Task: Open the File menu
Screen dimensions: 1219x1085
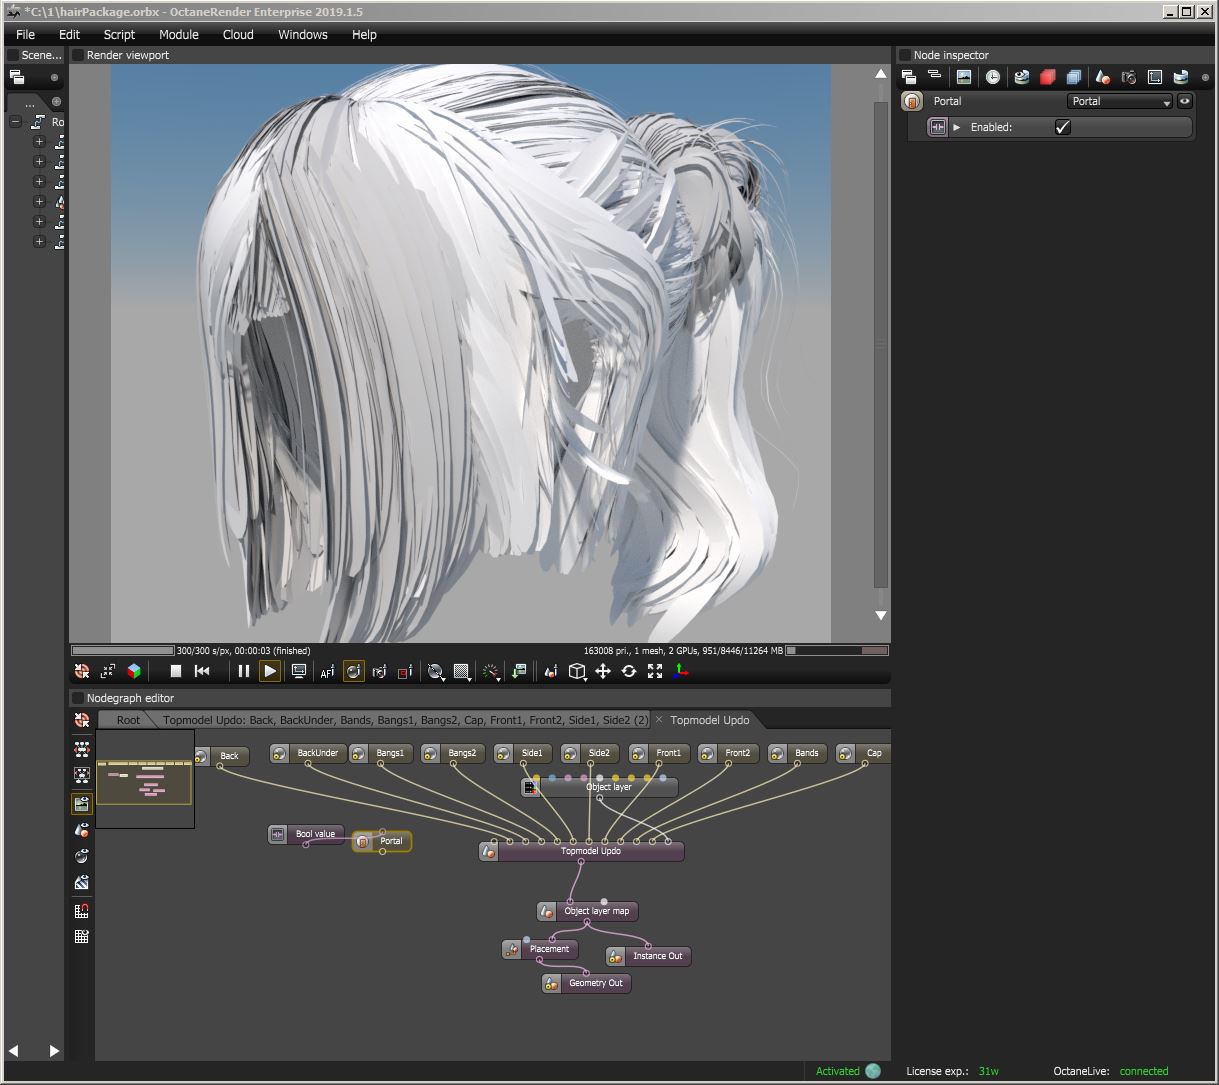Action: pyautogui.click(x=25, y=34)
